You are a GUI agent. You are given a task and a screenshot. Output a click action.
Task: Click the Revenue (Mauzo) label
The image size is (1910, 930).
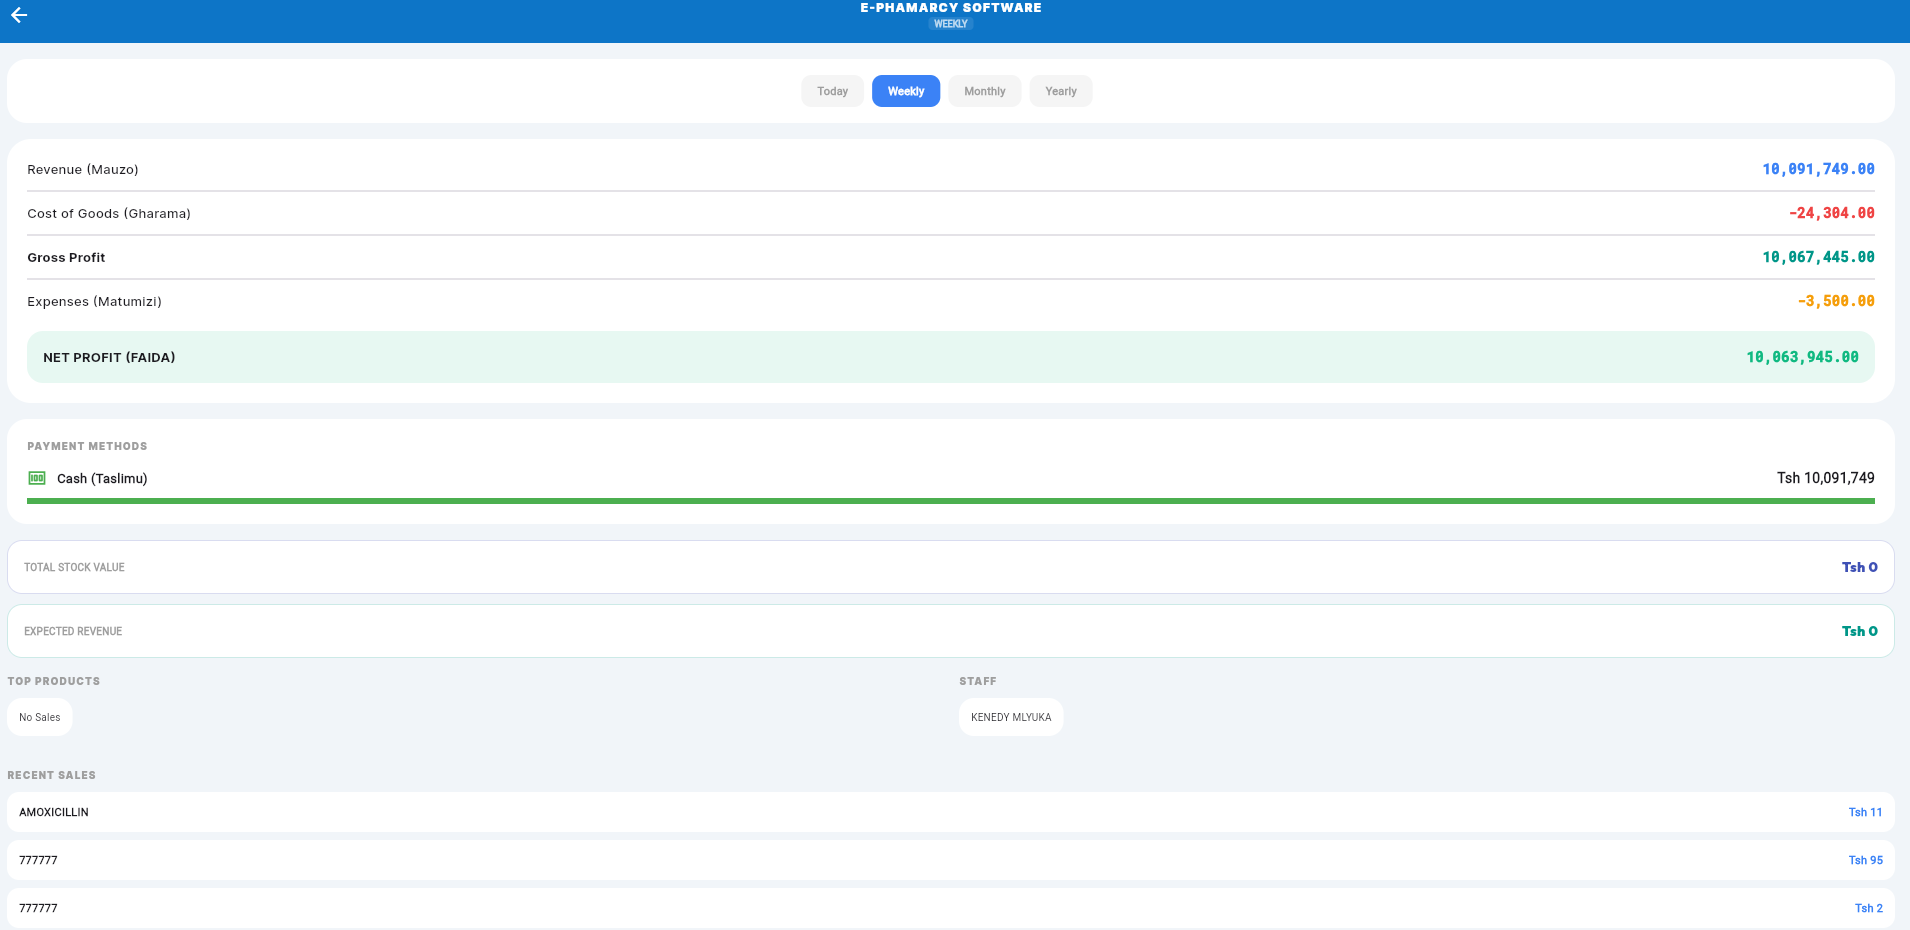[x=83, y=169]
